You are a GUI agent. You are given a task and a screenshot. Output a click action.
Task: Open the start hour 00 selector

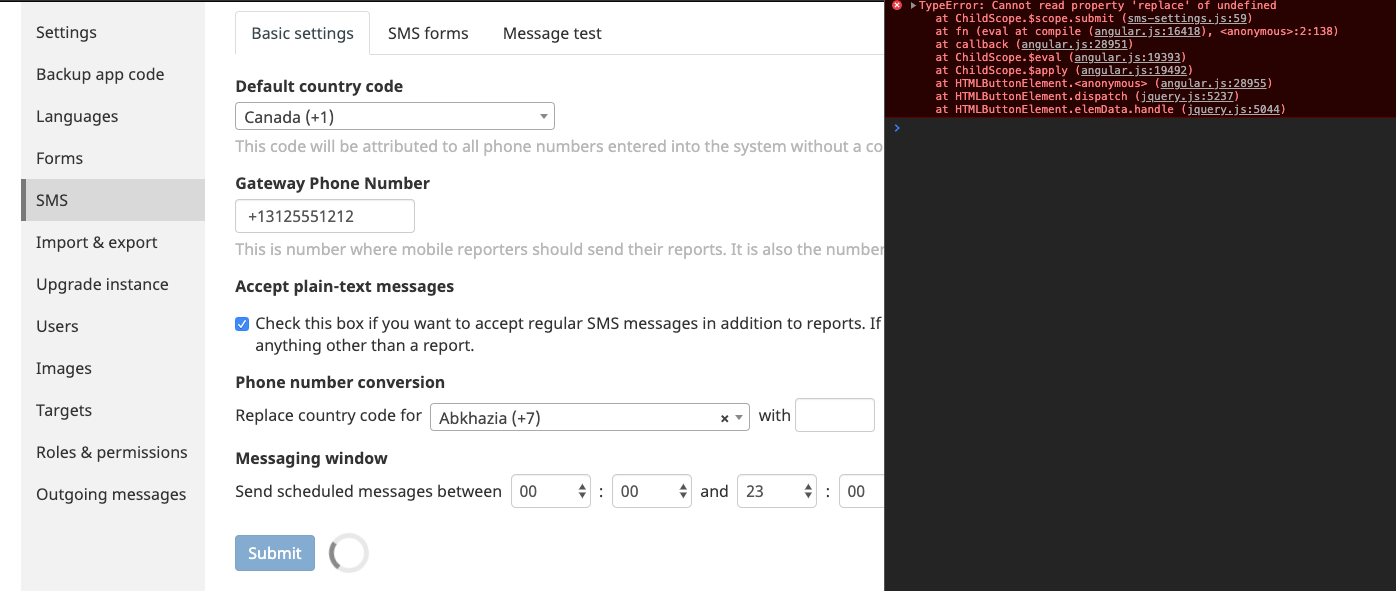coord(551,491)
